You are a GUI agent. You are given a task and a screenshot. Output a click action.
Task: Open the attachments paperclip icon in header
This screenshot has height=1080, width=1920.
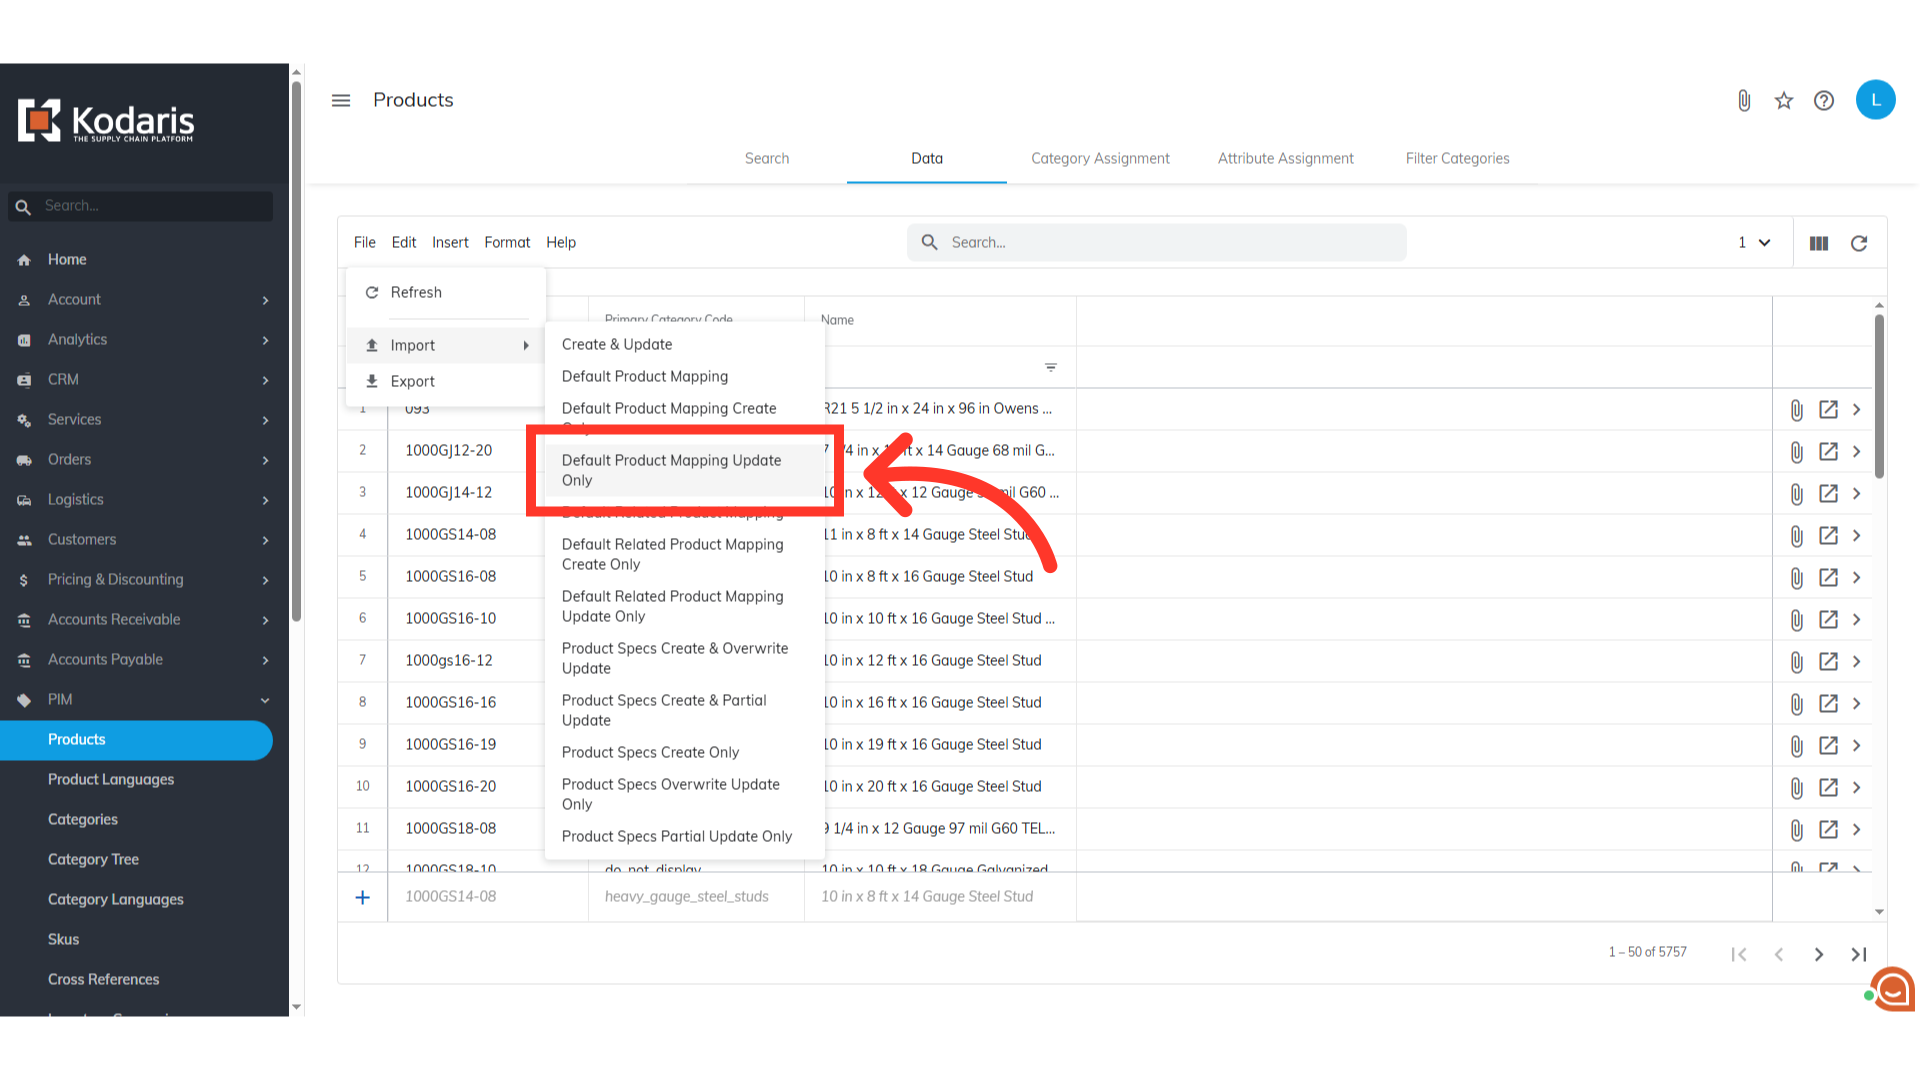(x=1744, y=100)
